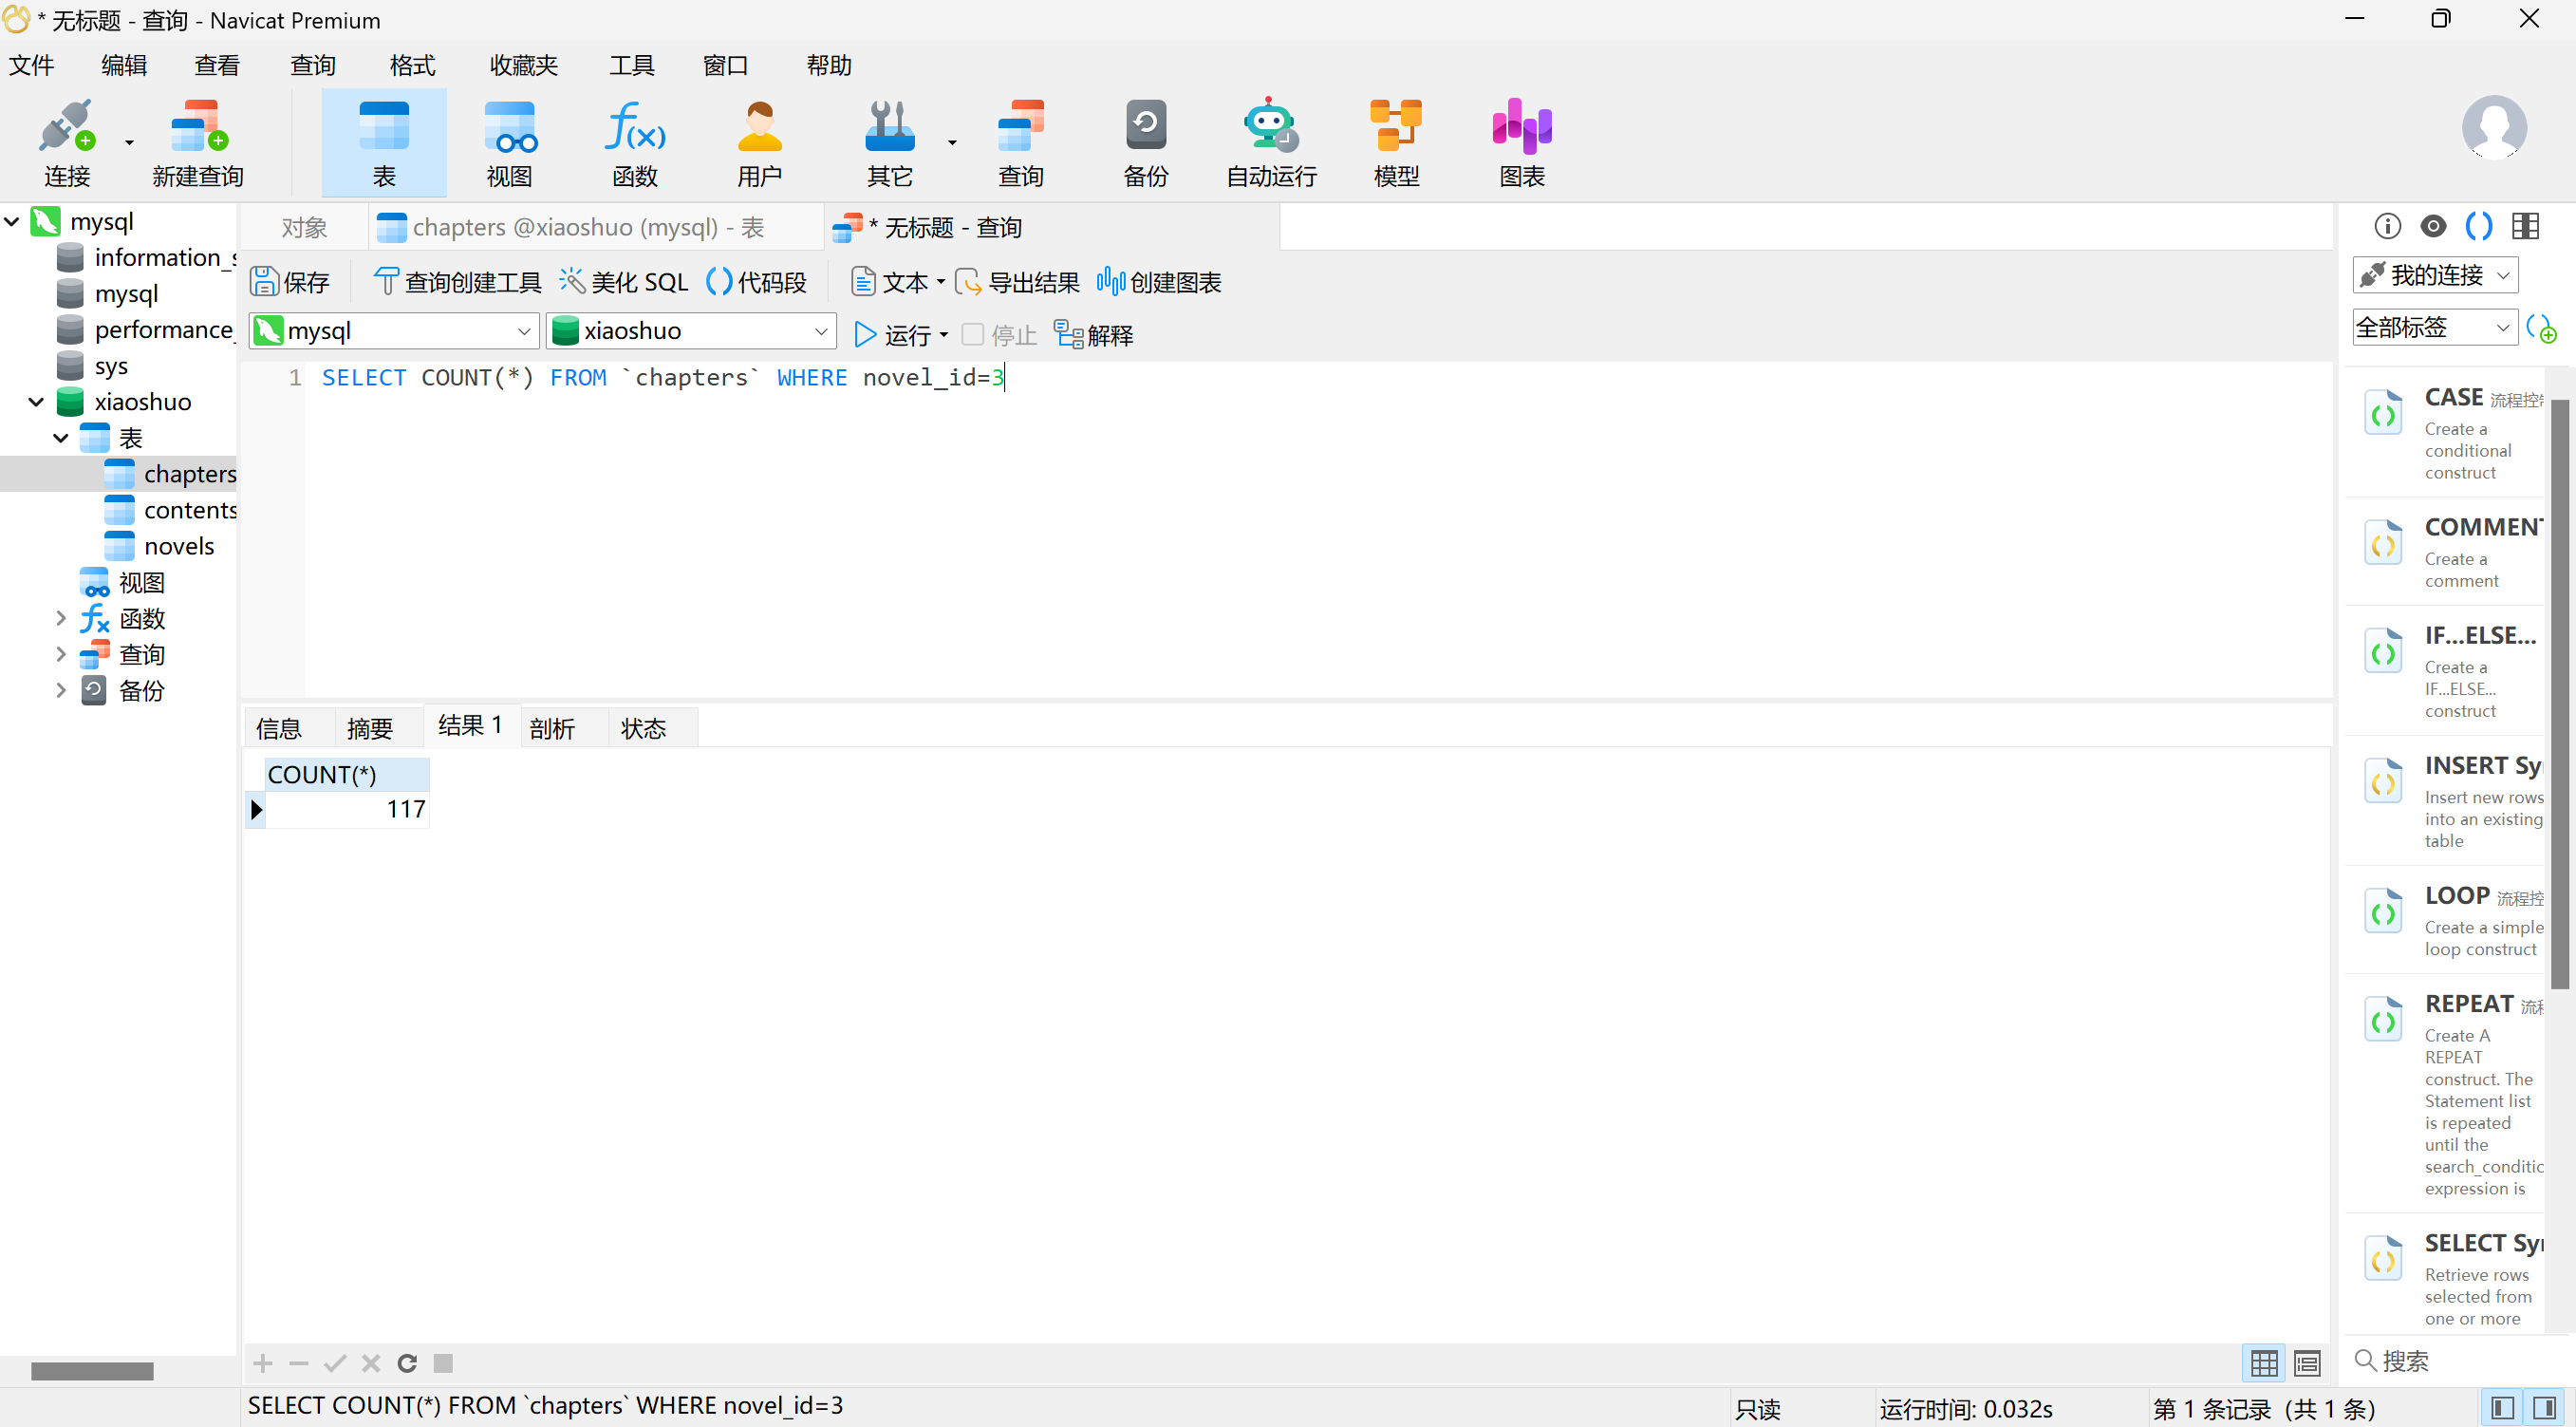The image size is (2576, 1427).
Task: Switch results to form view
Action: click(2307, 1363)
